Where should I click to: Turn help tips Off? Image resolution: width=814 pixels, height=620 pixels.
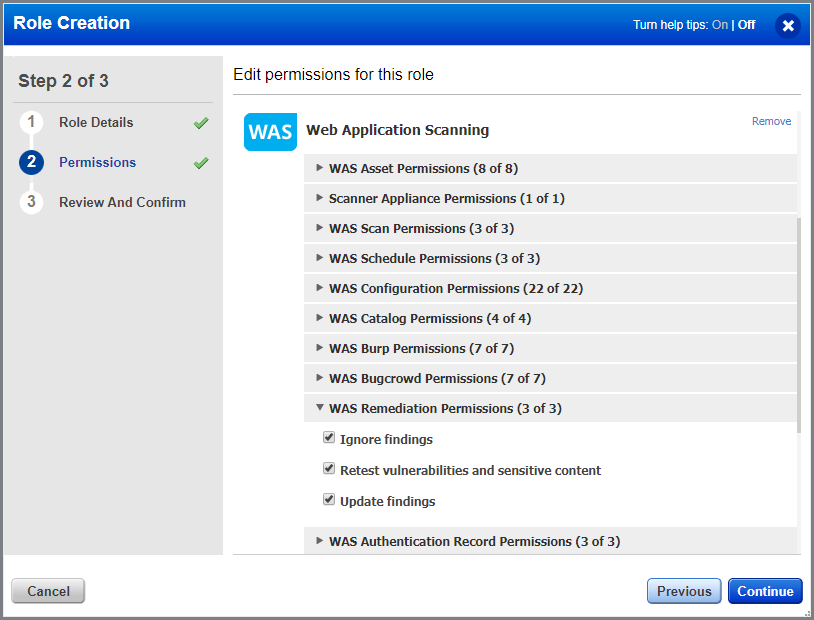747,24
